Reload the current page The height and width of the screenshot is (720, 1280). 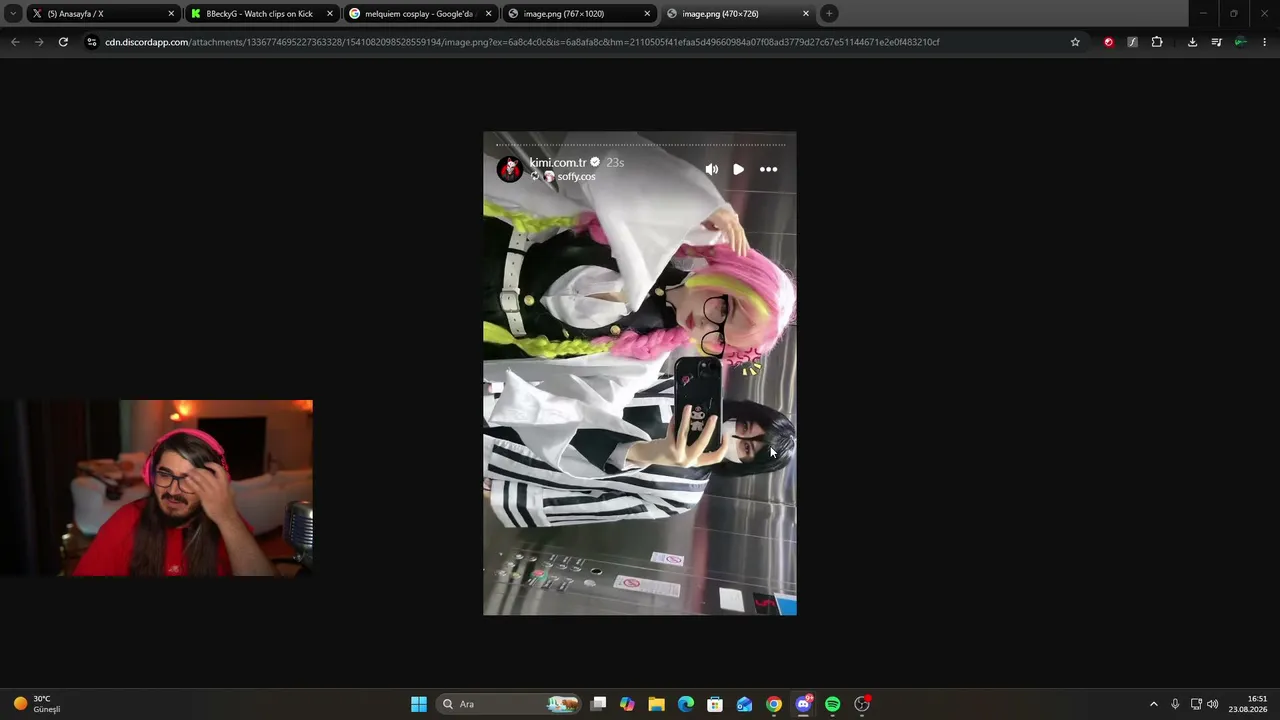(63, 42)
